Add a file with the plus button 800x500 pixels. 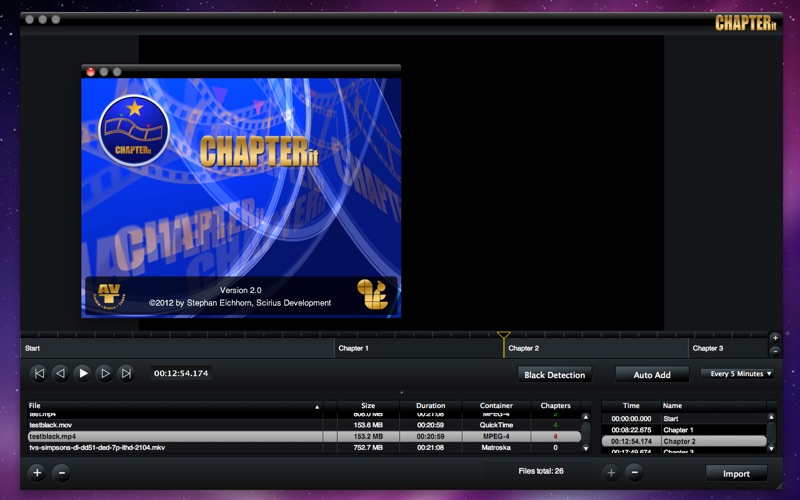coord(37,473)
